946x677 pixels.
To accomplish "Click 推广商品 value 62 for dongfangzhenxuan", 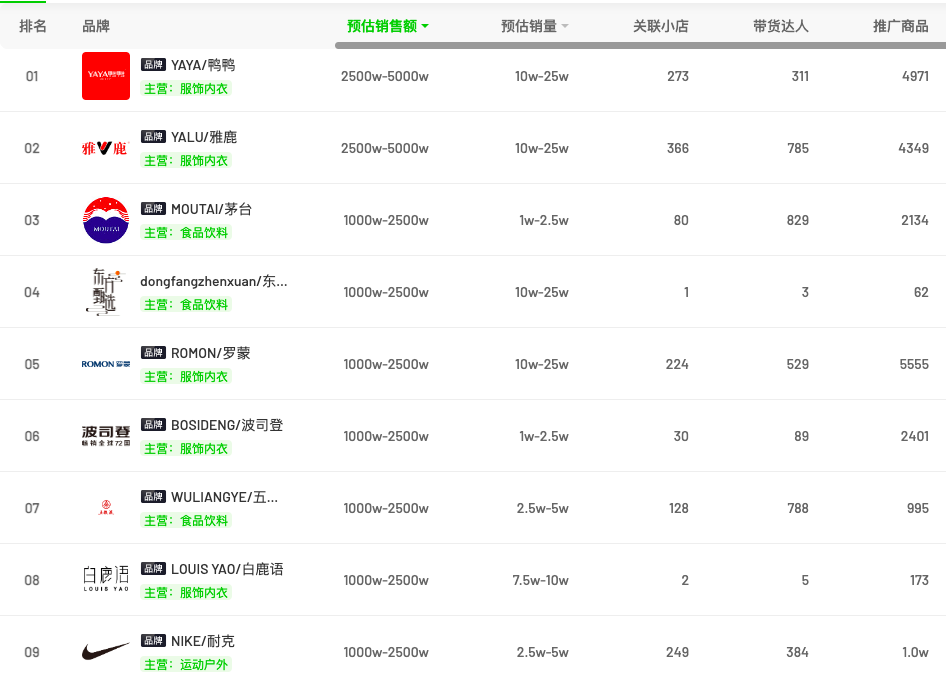I will pyautogui.click(x=921, y=292).
